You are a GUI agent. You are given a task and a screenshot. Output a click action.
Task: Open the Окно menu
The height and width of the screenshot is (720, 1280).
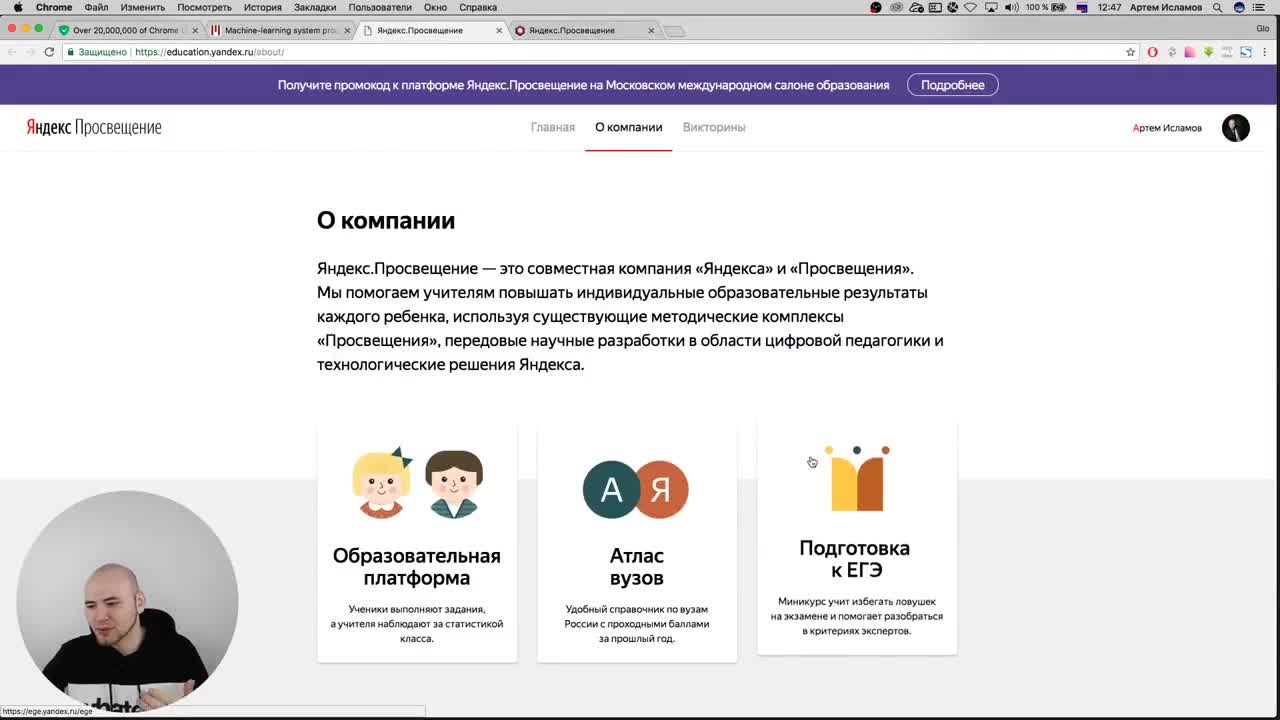coord(435,7)
